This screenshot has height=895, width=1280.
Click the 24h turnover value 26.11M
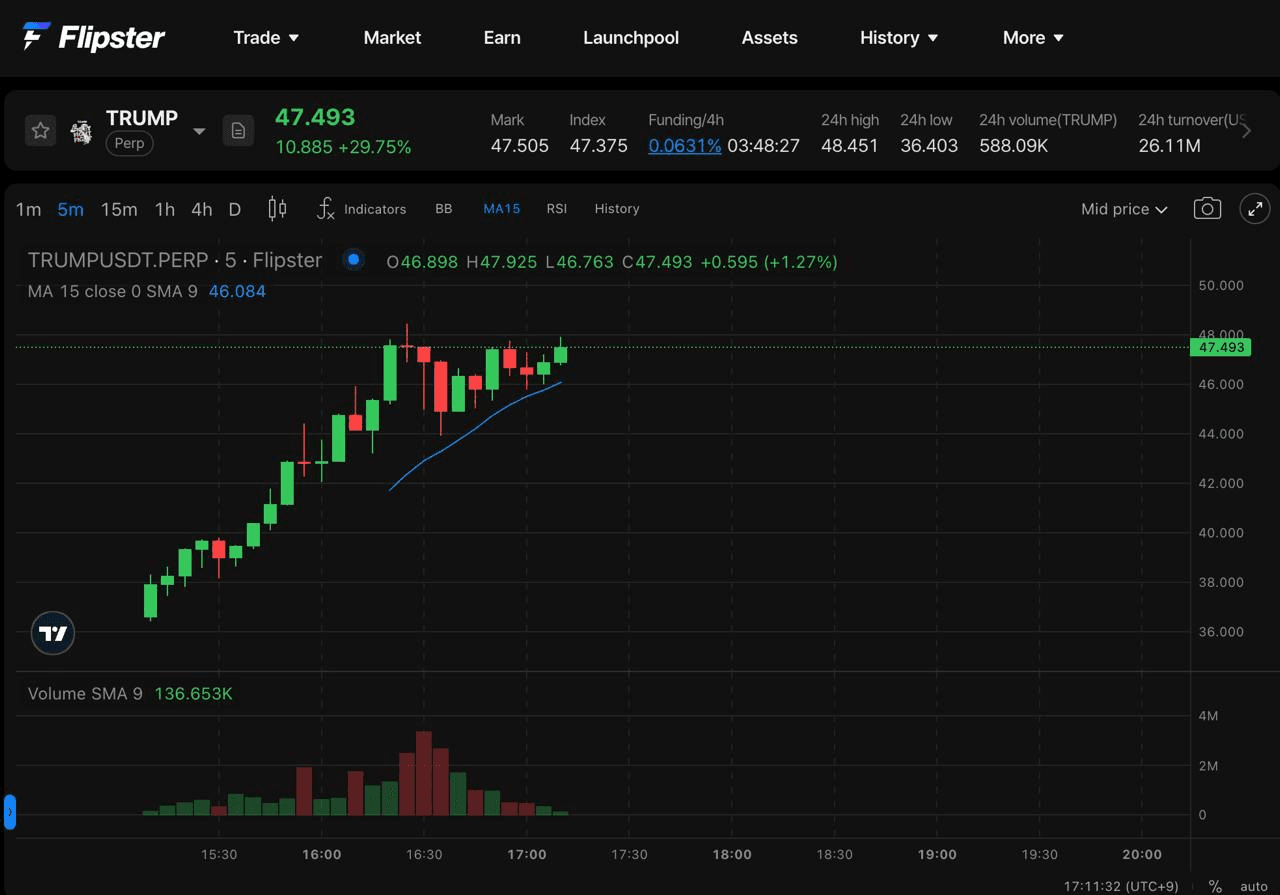[1169, 146]
